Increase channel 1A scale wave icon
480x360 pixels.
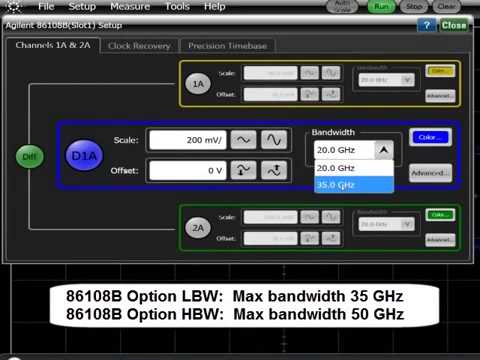331,73
